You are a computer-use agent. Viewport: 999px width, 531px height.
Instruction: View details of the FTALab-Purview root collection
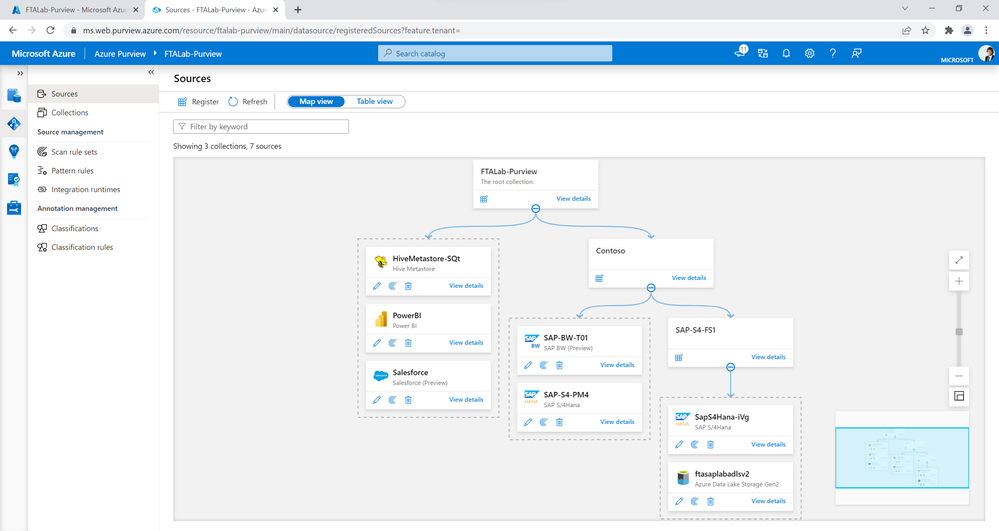coord(573,199)
